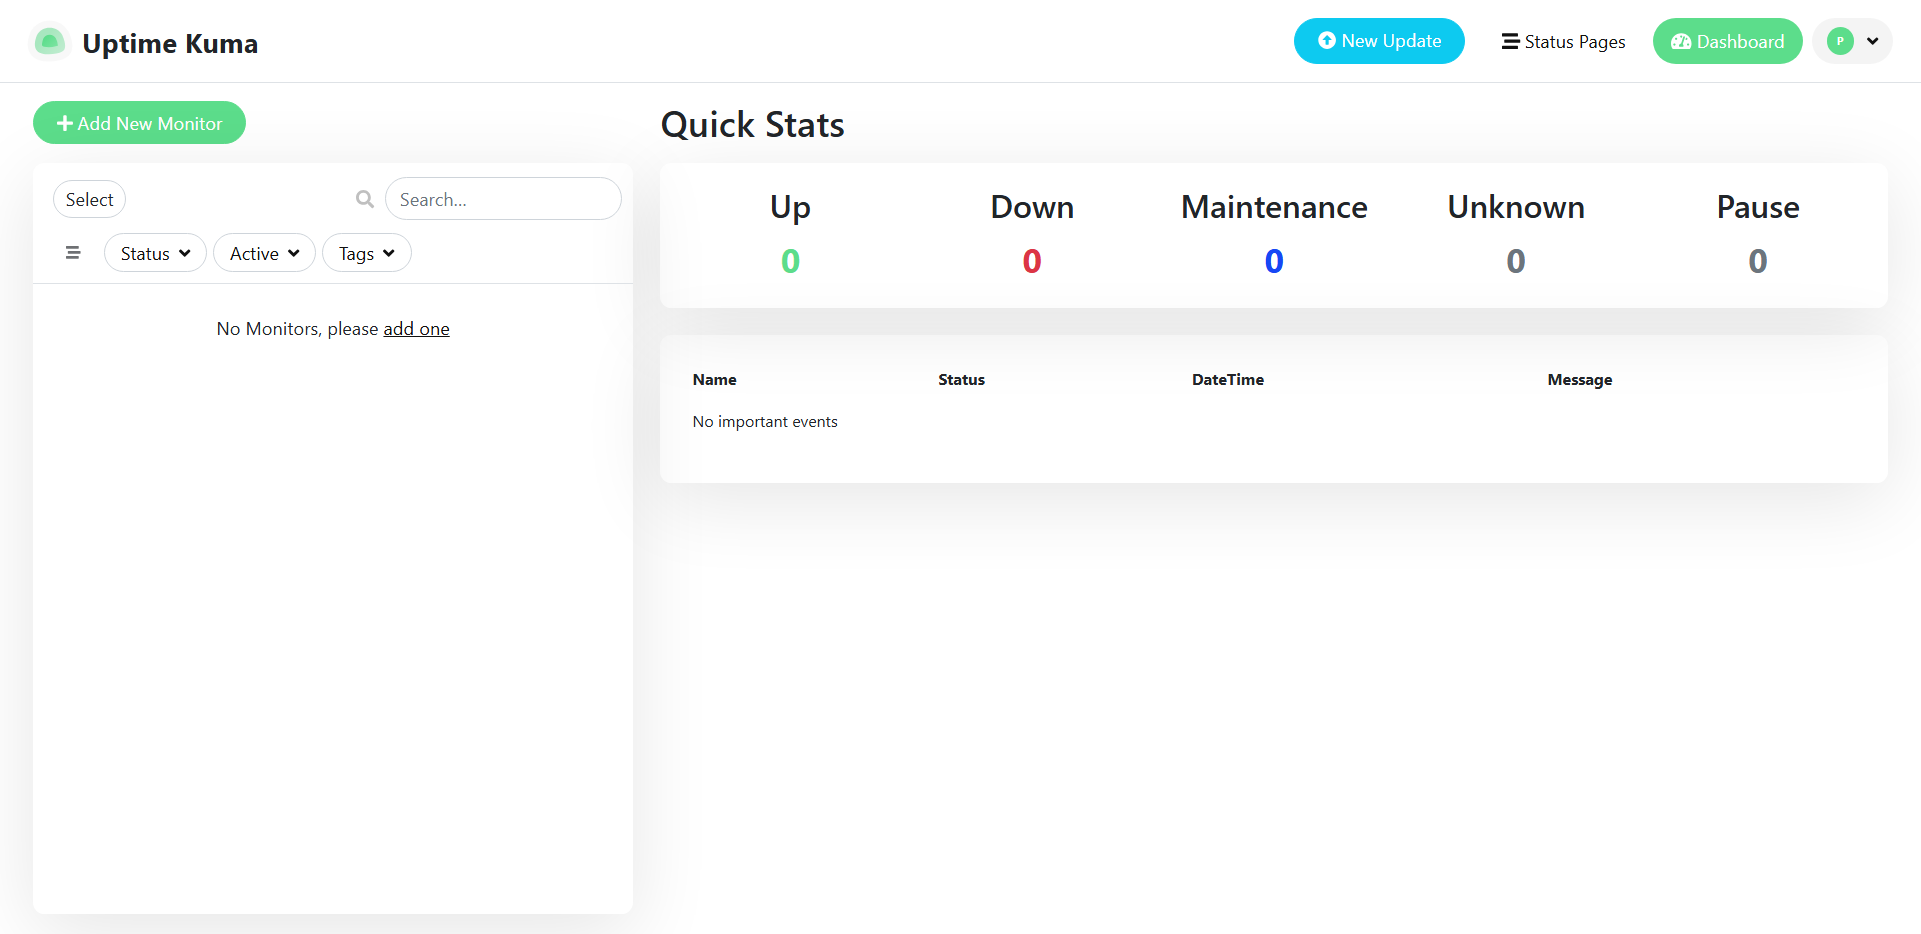Open the Status Pages menu item

point(1563,41)
